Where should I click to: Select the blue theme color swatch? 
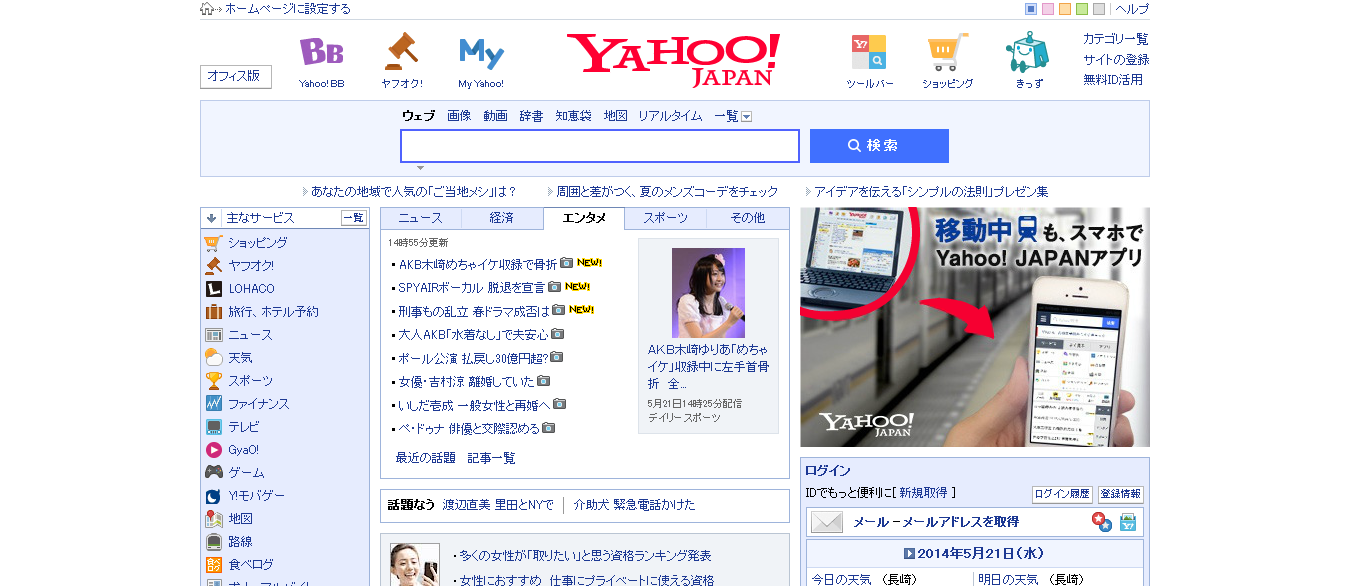[x=1031, y=9]
